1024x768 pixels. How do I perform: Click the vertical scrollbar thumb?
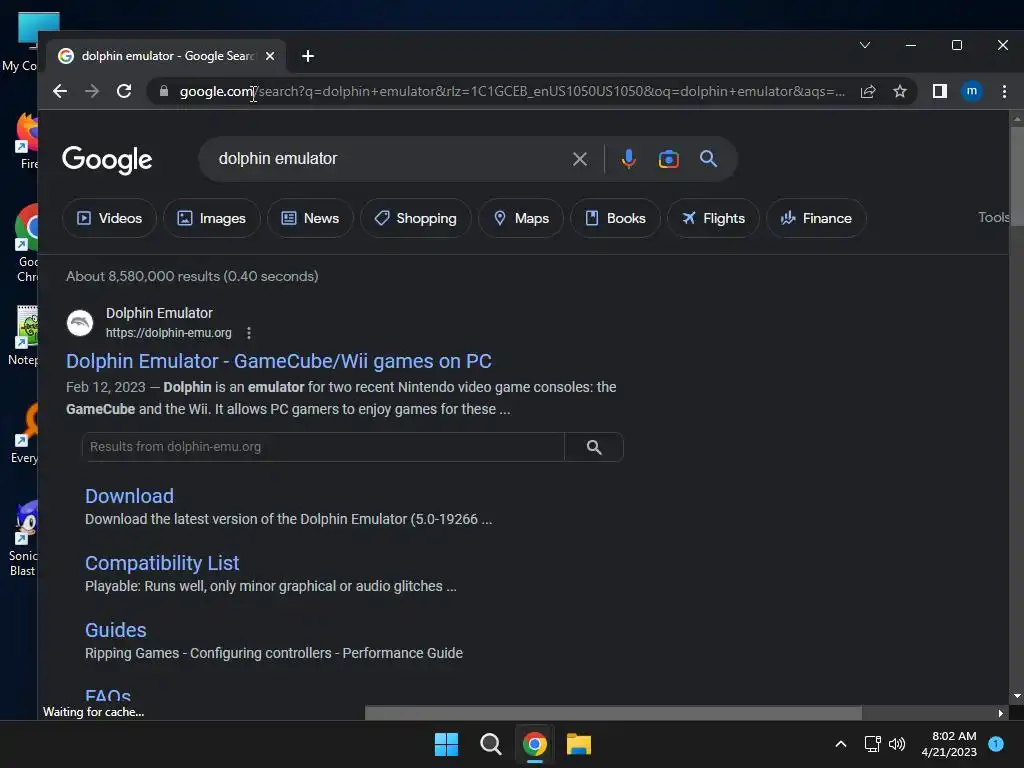click(1017, 176)
